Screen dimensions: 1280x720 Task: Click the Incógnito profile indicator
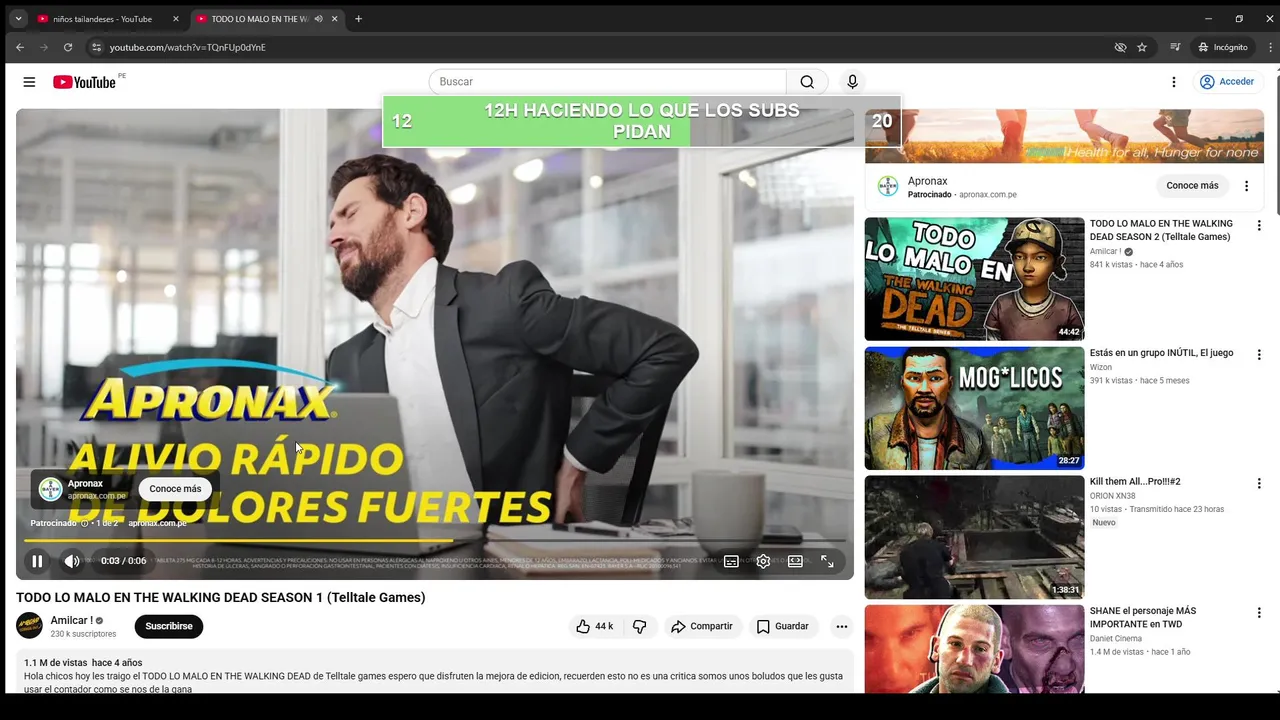(x=1223, y=47)
